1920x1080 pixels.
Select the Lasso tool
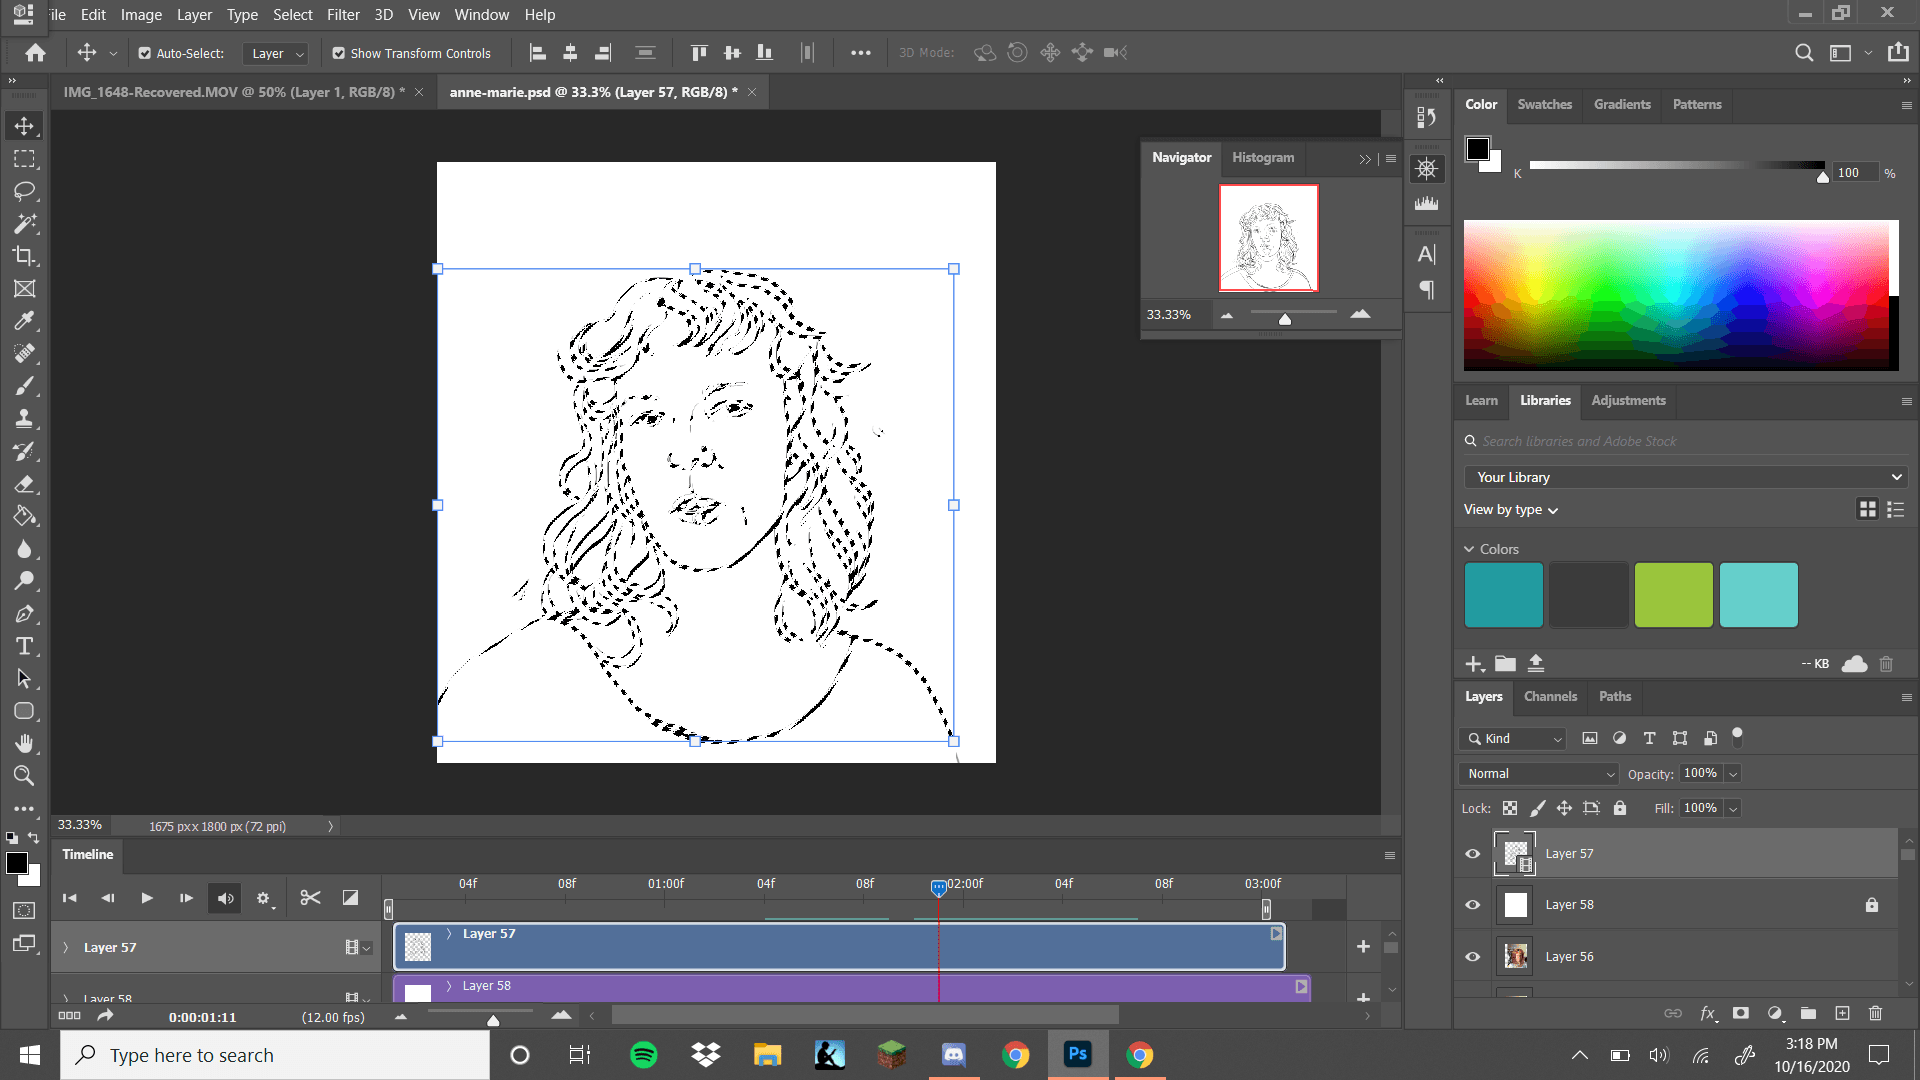(24, 191)
